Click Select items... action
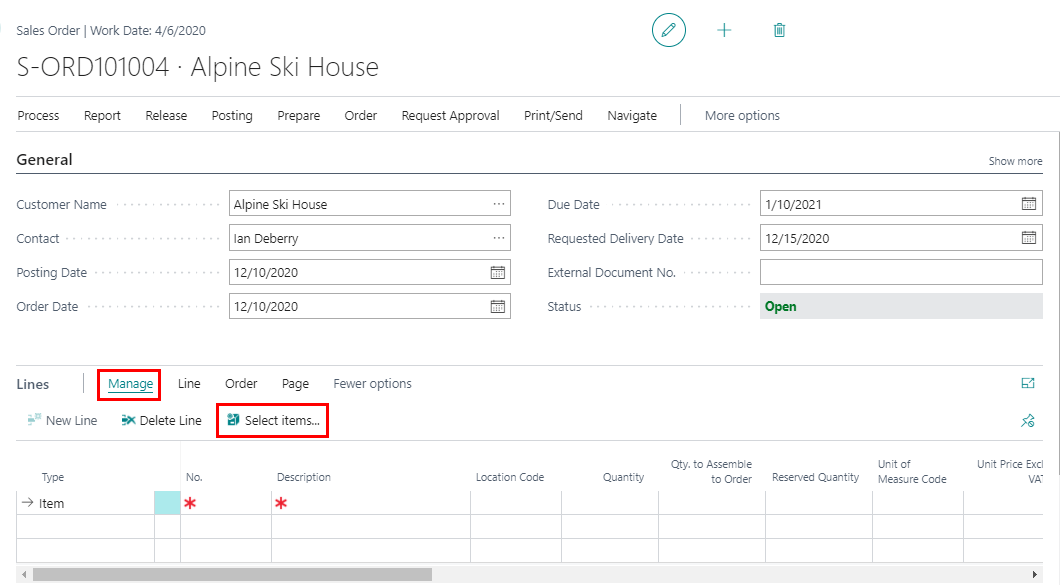This screenshot has width=1060, height=585. coord(273,421)
